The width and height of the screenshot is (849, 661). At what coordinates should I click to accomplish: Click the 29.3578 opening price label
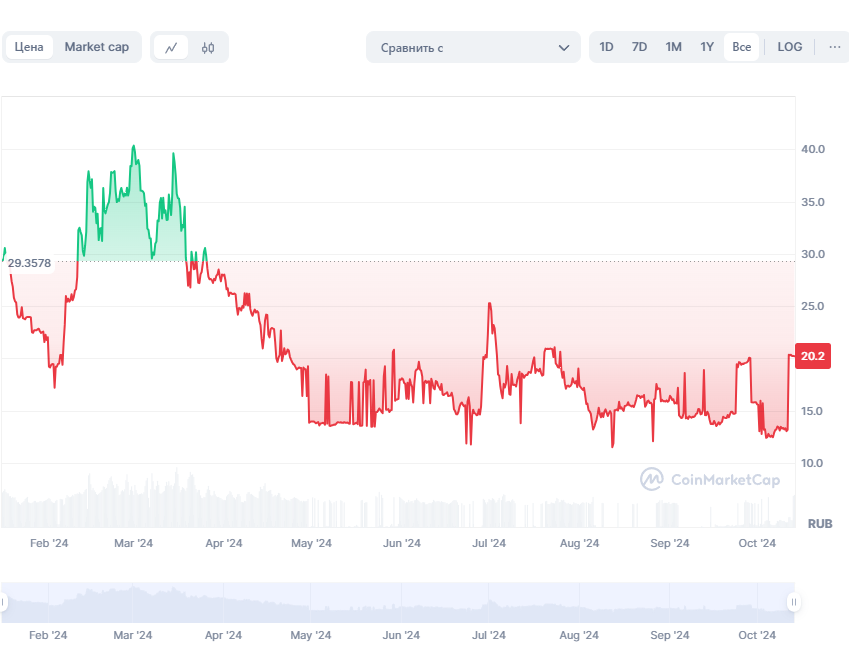(x=29, y=263)
